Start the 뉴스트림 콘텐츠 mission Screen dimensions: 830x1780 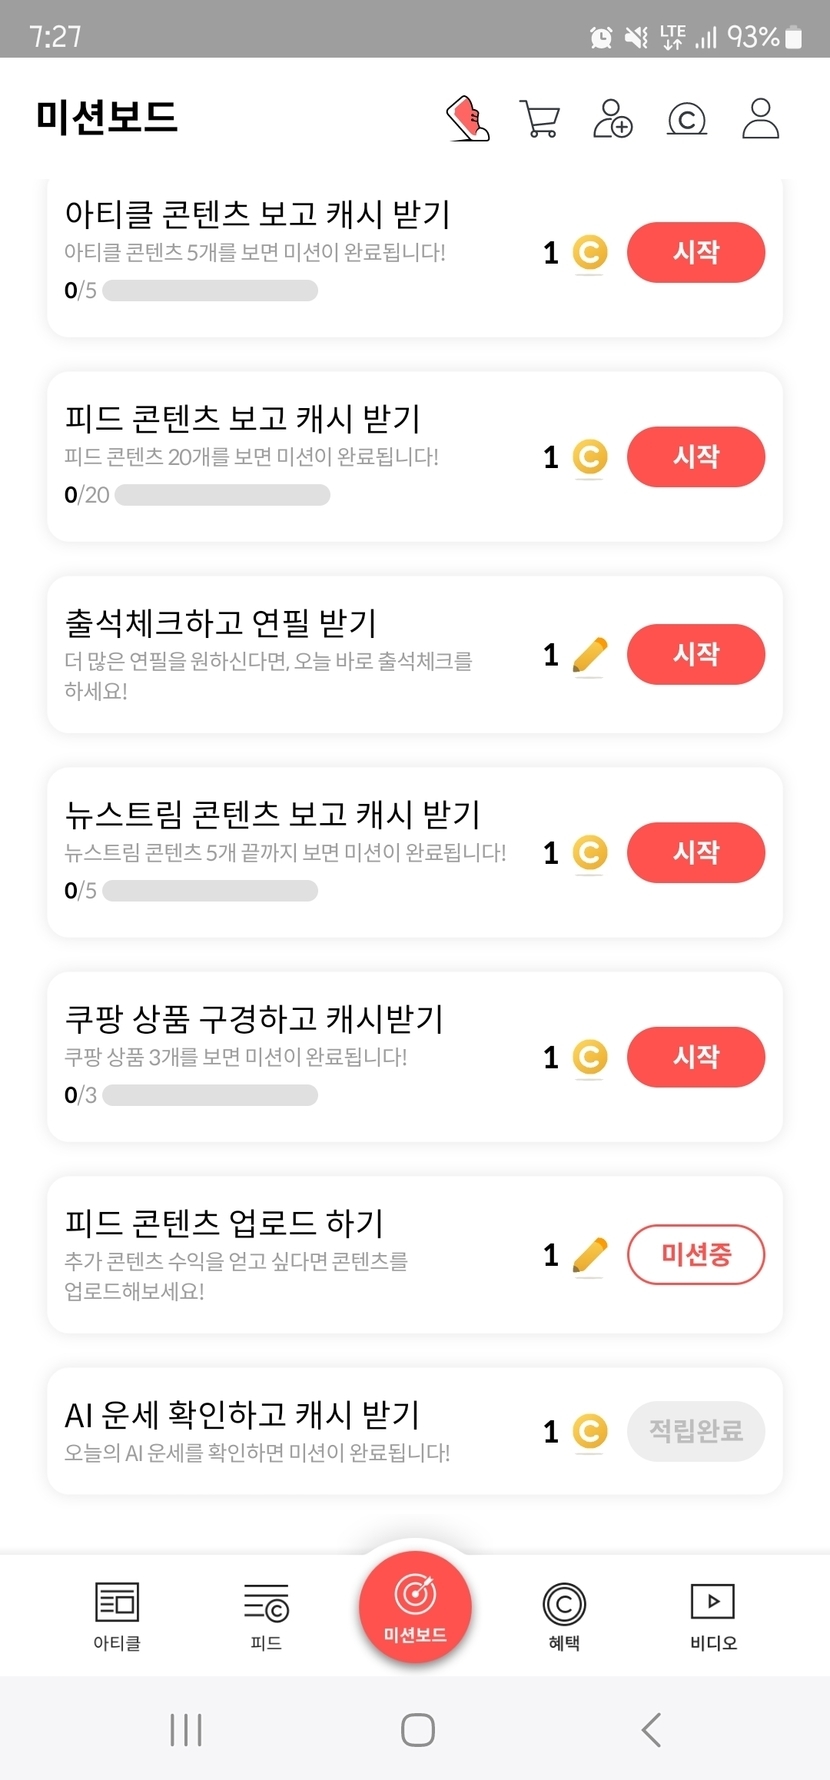coord(696,852)
